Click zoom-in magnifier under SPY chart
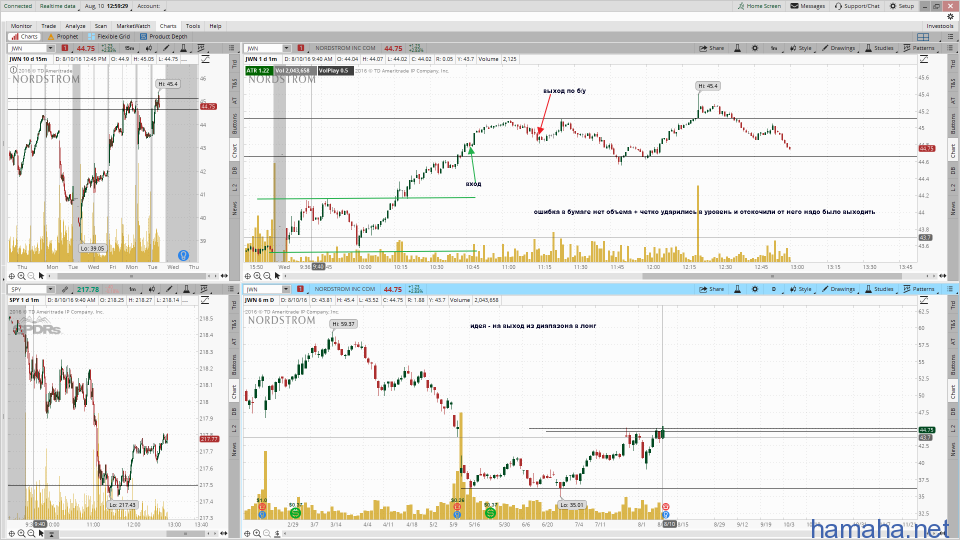This screenshot has height=540, width=960. (x=21, y=533)
